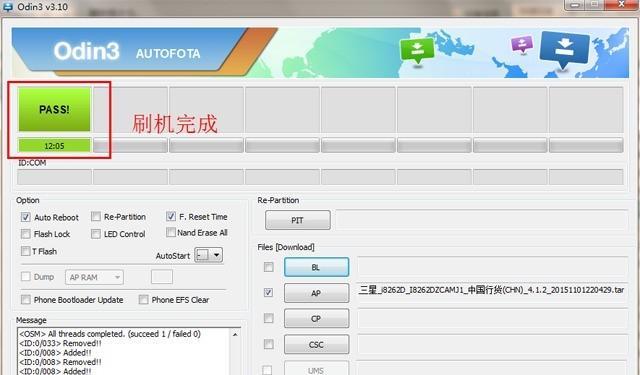
Task: Click the green PASS! status box
Action: coord(54,109)
